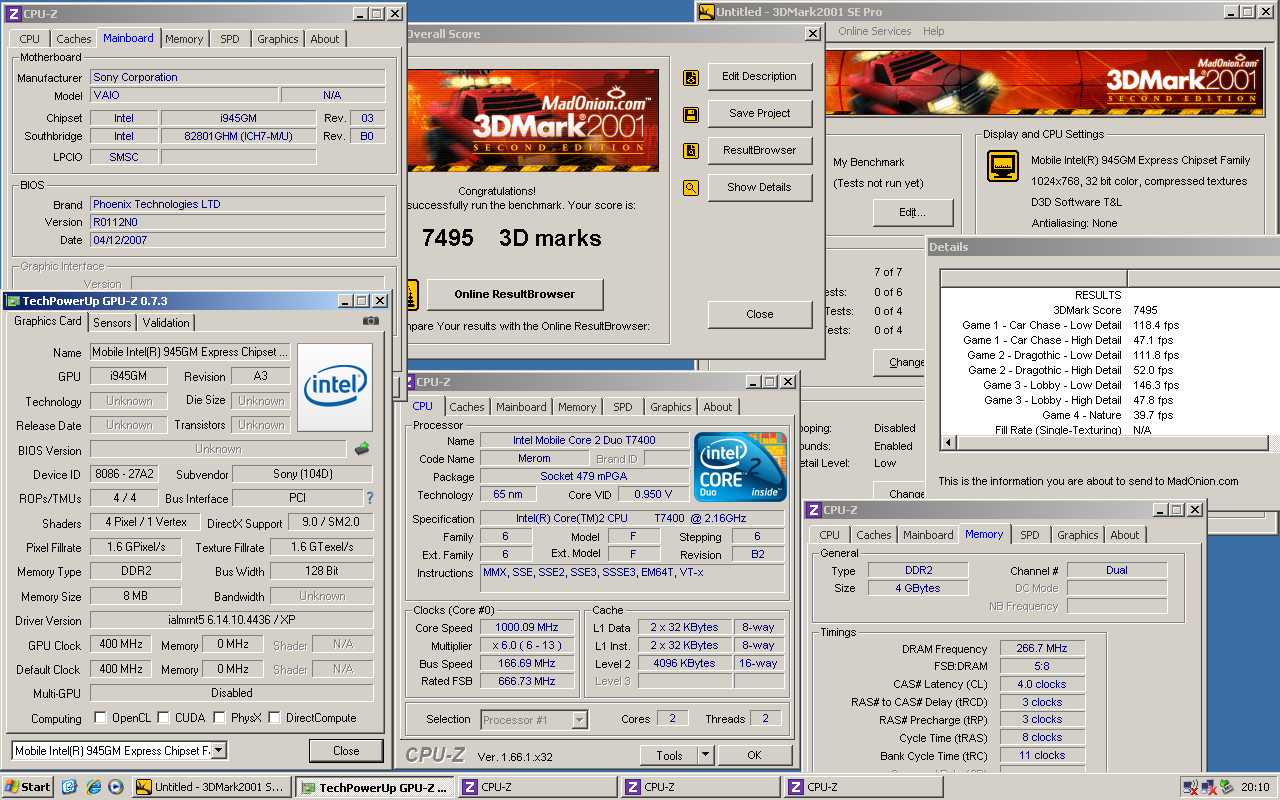Open the Caches tab in the CPU-Z Mainboard window
This screenshot has height=800, width=1280.
(74, 39)
